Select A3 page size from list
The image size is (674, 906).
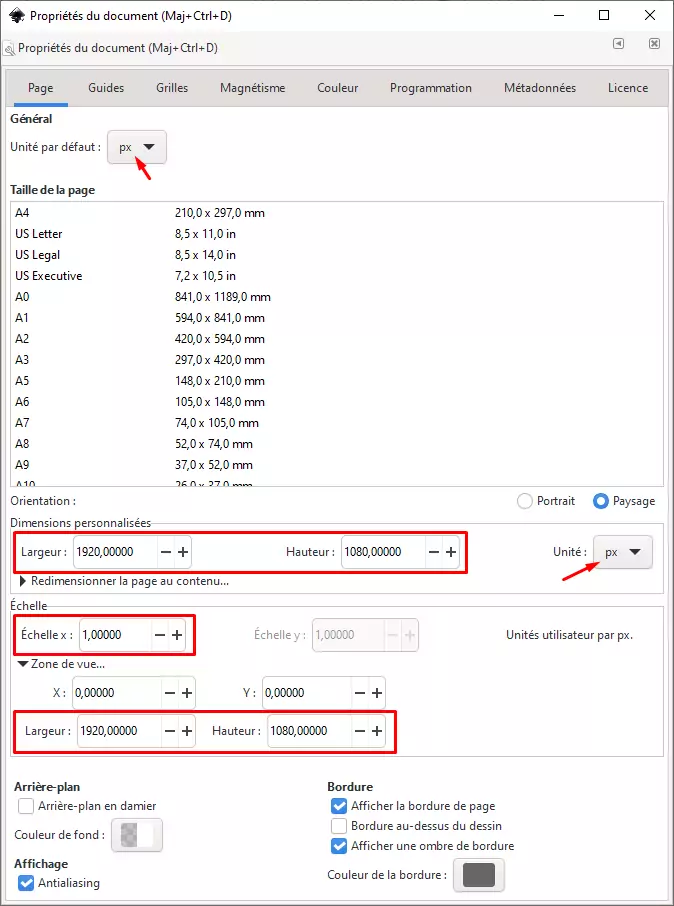pyautogui.click(x=23, y=360)
